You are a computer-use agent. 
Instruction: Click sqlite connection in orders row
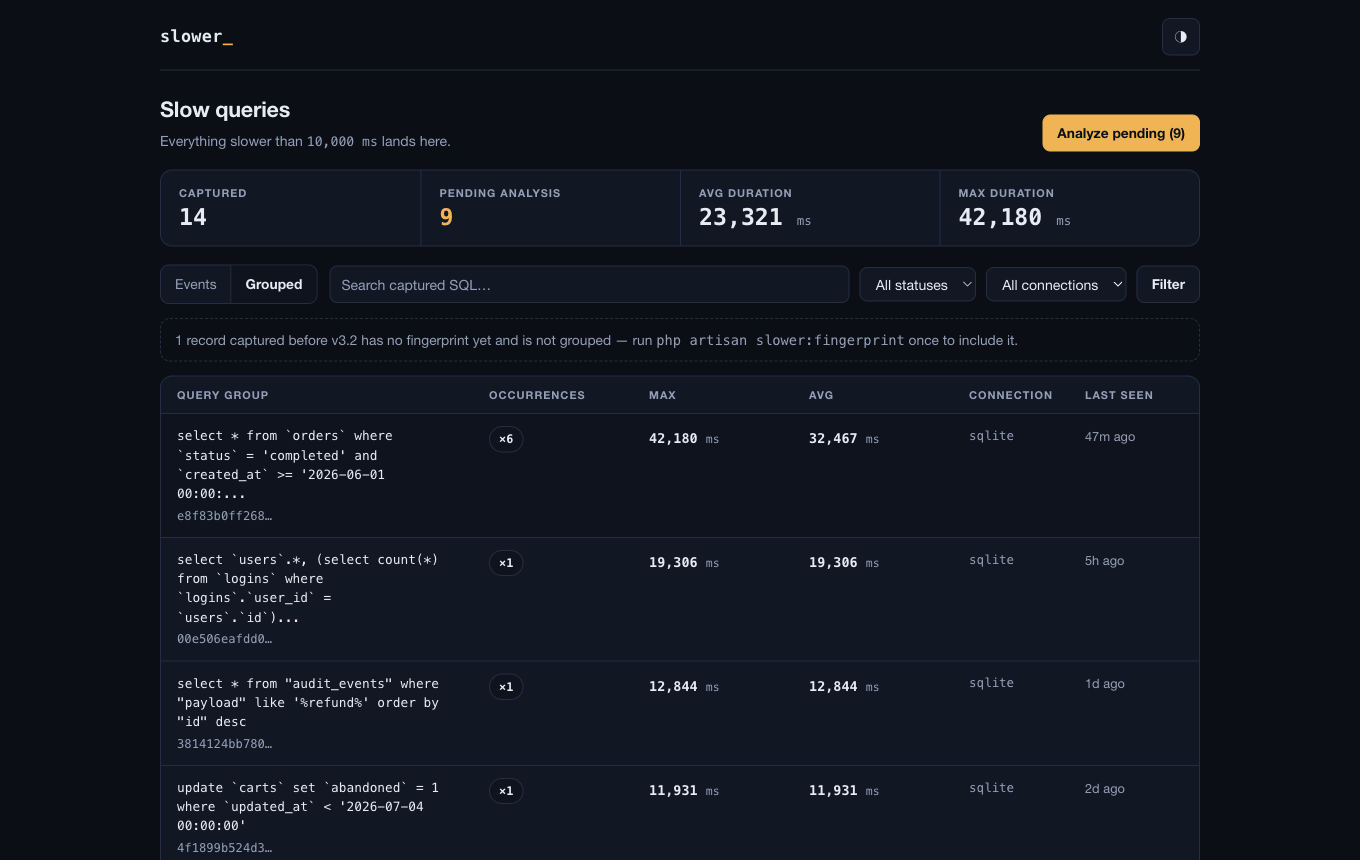point(991,436)
